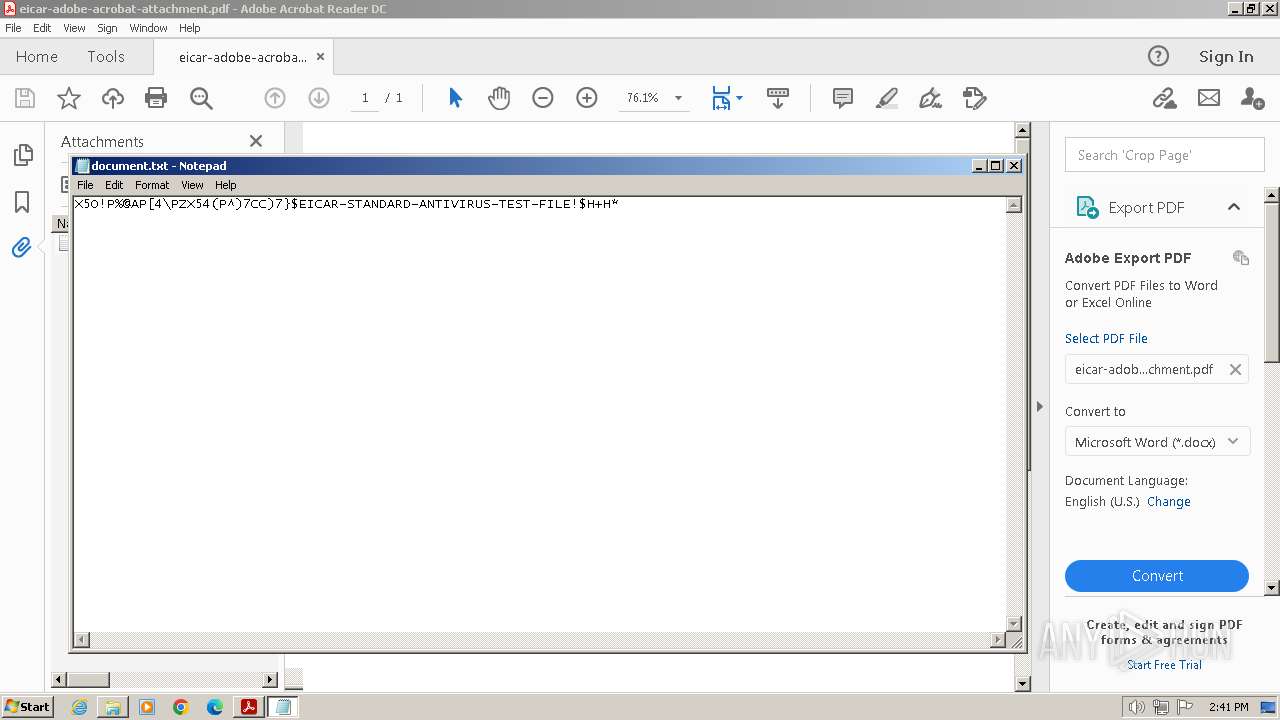The width and height of the screenshot is (1280, 720).
Task: Click the page number field
Action: [365, 98]
